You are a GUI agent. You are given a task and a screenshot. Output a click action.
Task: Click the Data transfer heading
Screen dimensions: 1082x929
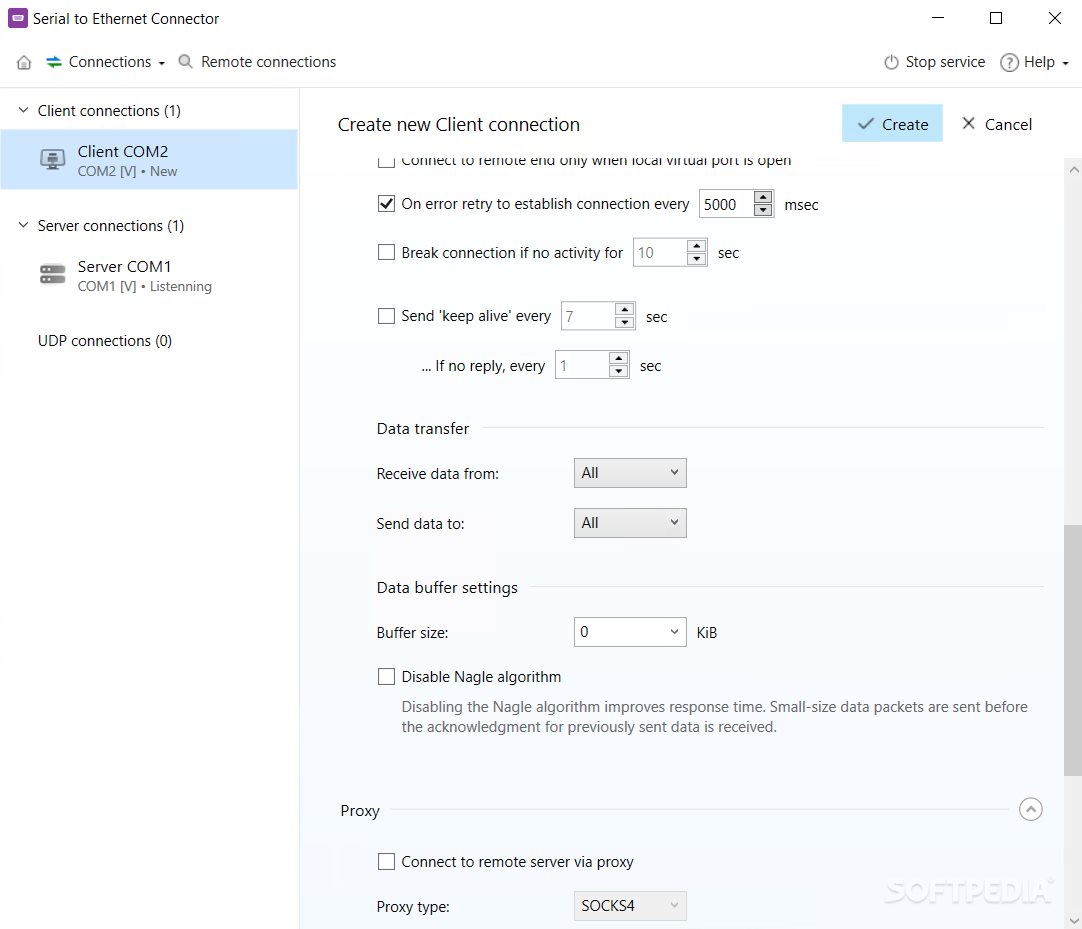click(422, 429)
